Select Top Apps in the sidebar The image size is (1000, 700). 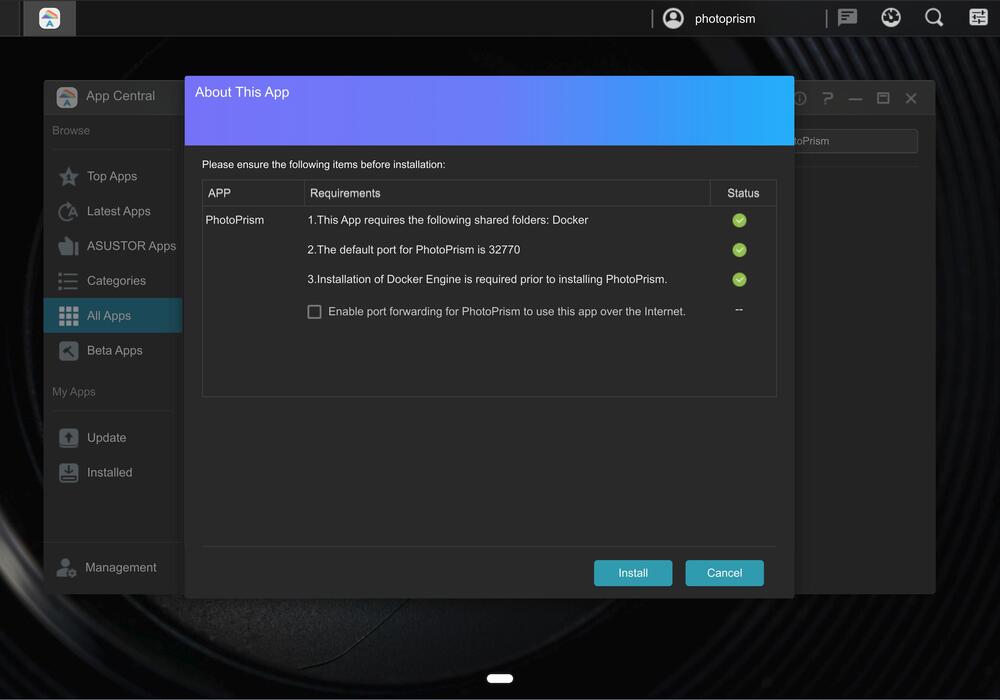[110, 176]
